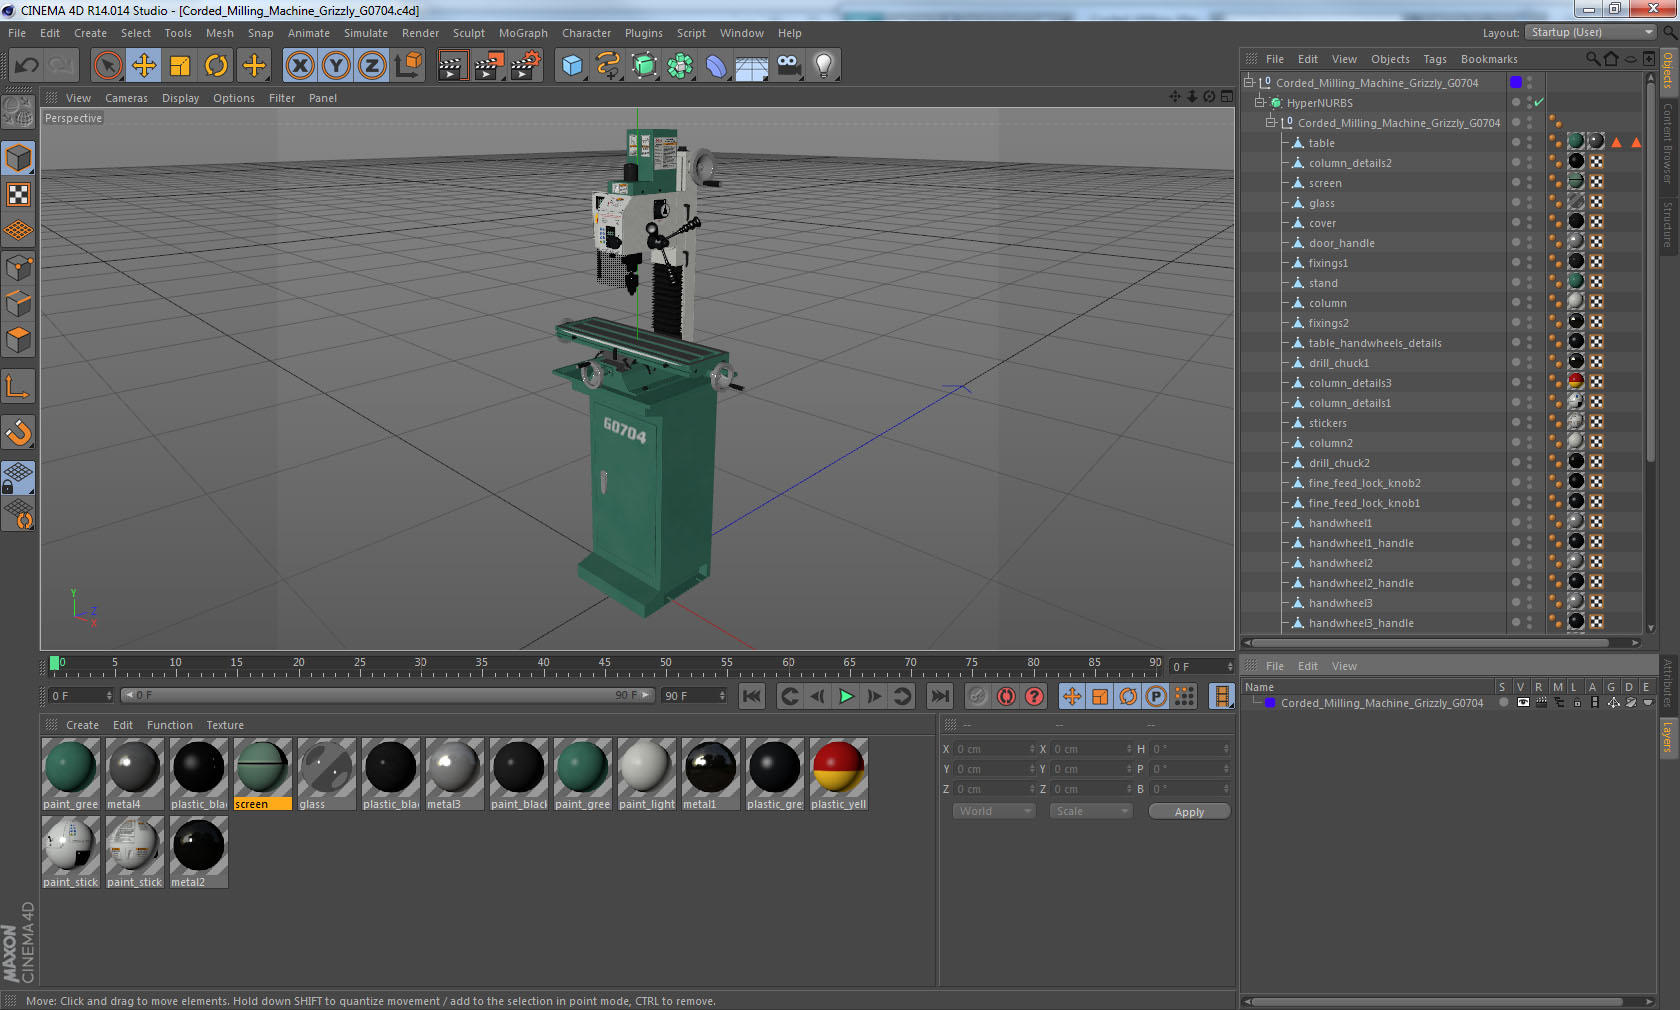Open the deformer objects icon
The width and height of the screenshot is (1680, 1010).
[716, 66]
